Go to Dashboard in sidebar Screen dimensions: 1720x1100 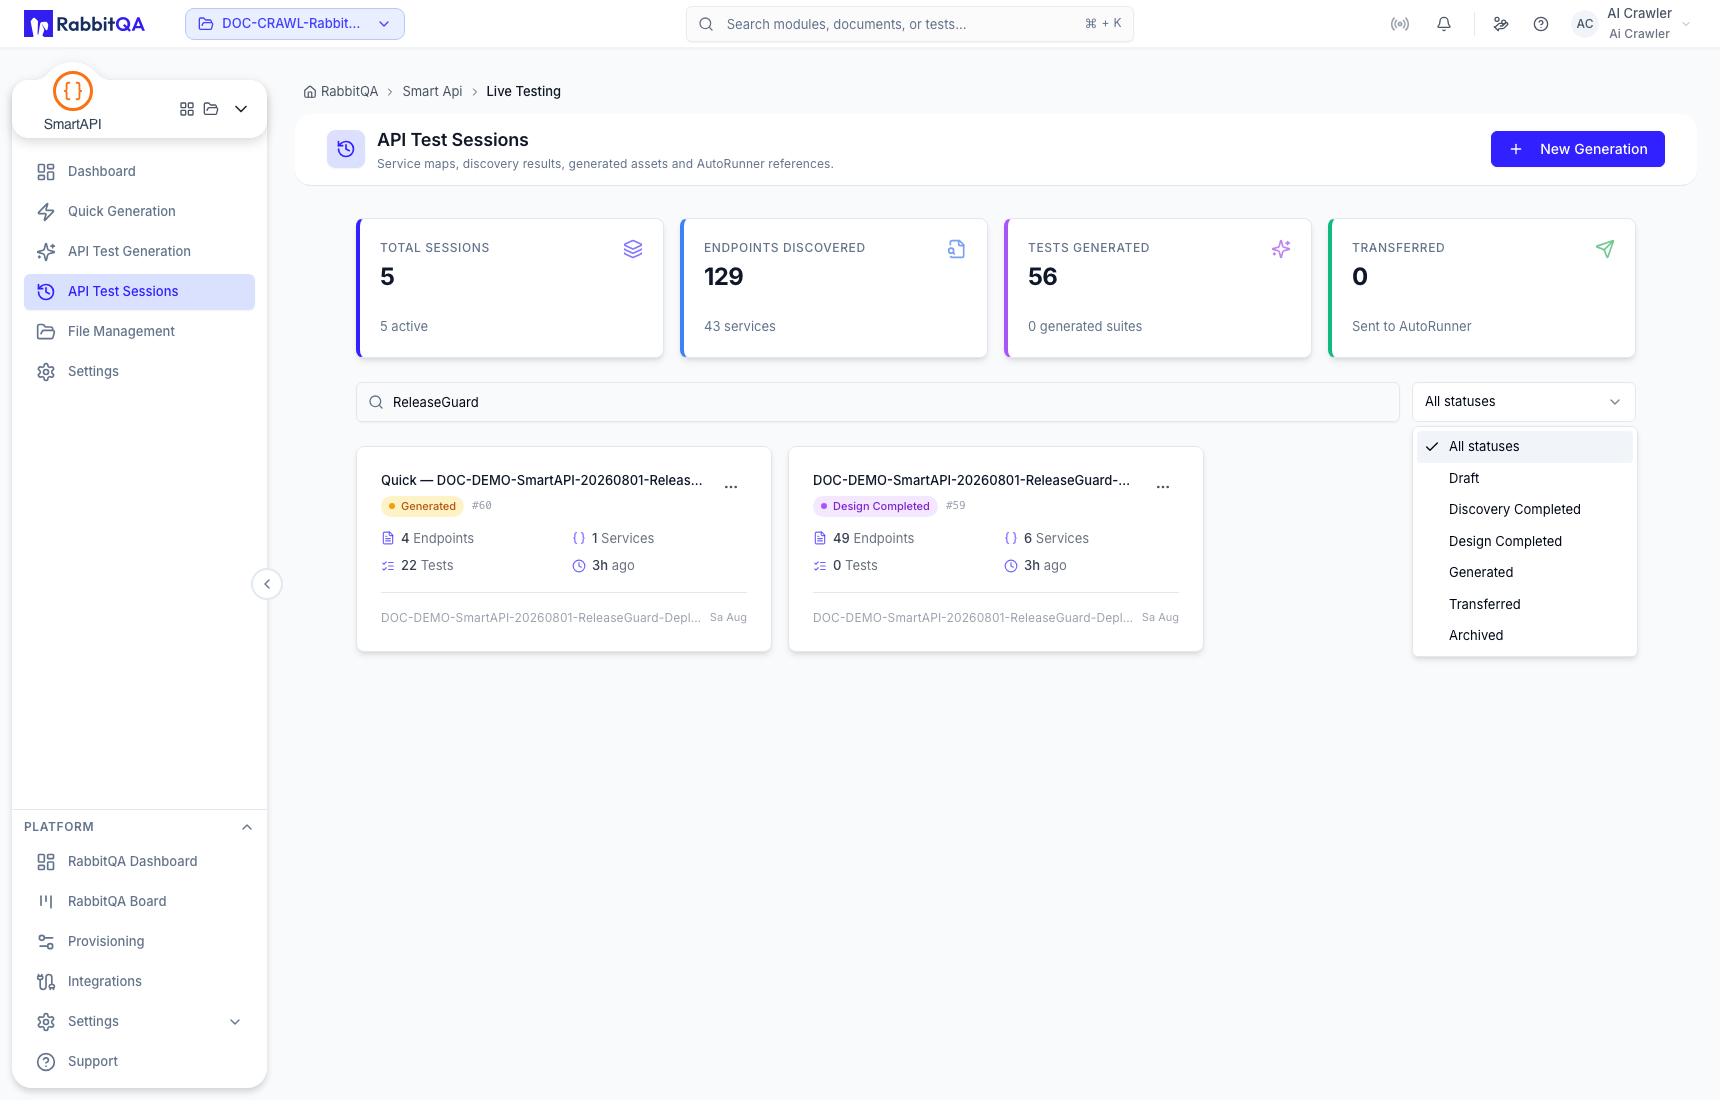[139, 171]
